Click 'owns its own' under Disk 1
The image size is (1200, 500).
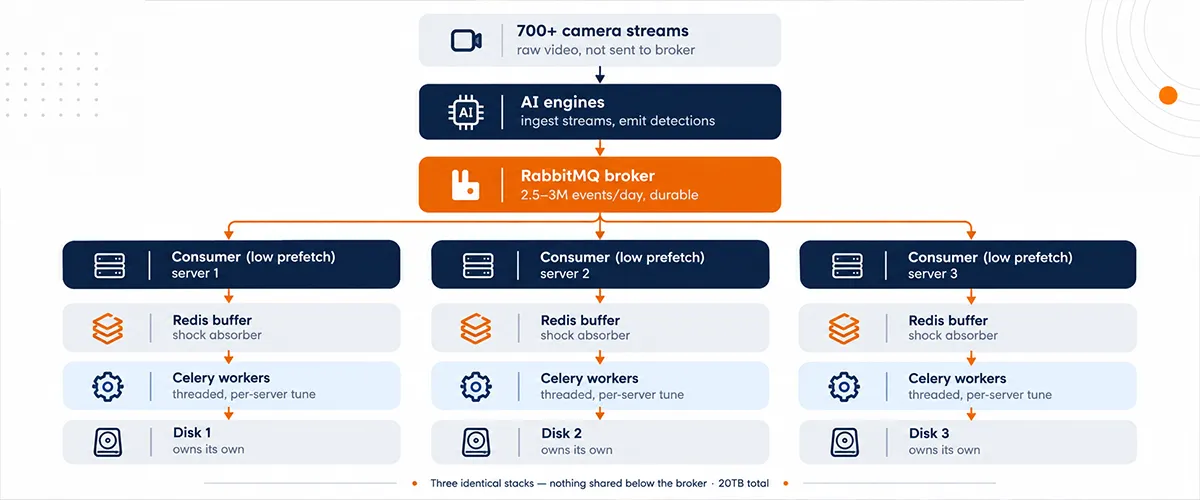click(x=208, y=450)
